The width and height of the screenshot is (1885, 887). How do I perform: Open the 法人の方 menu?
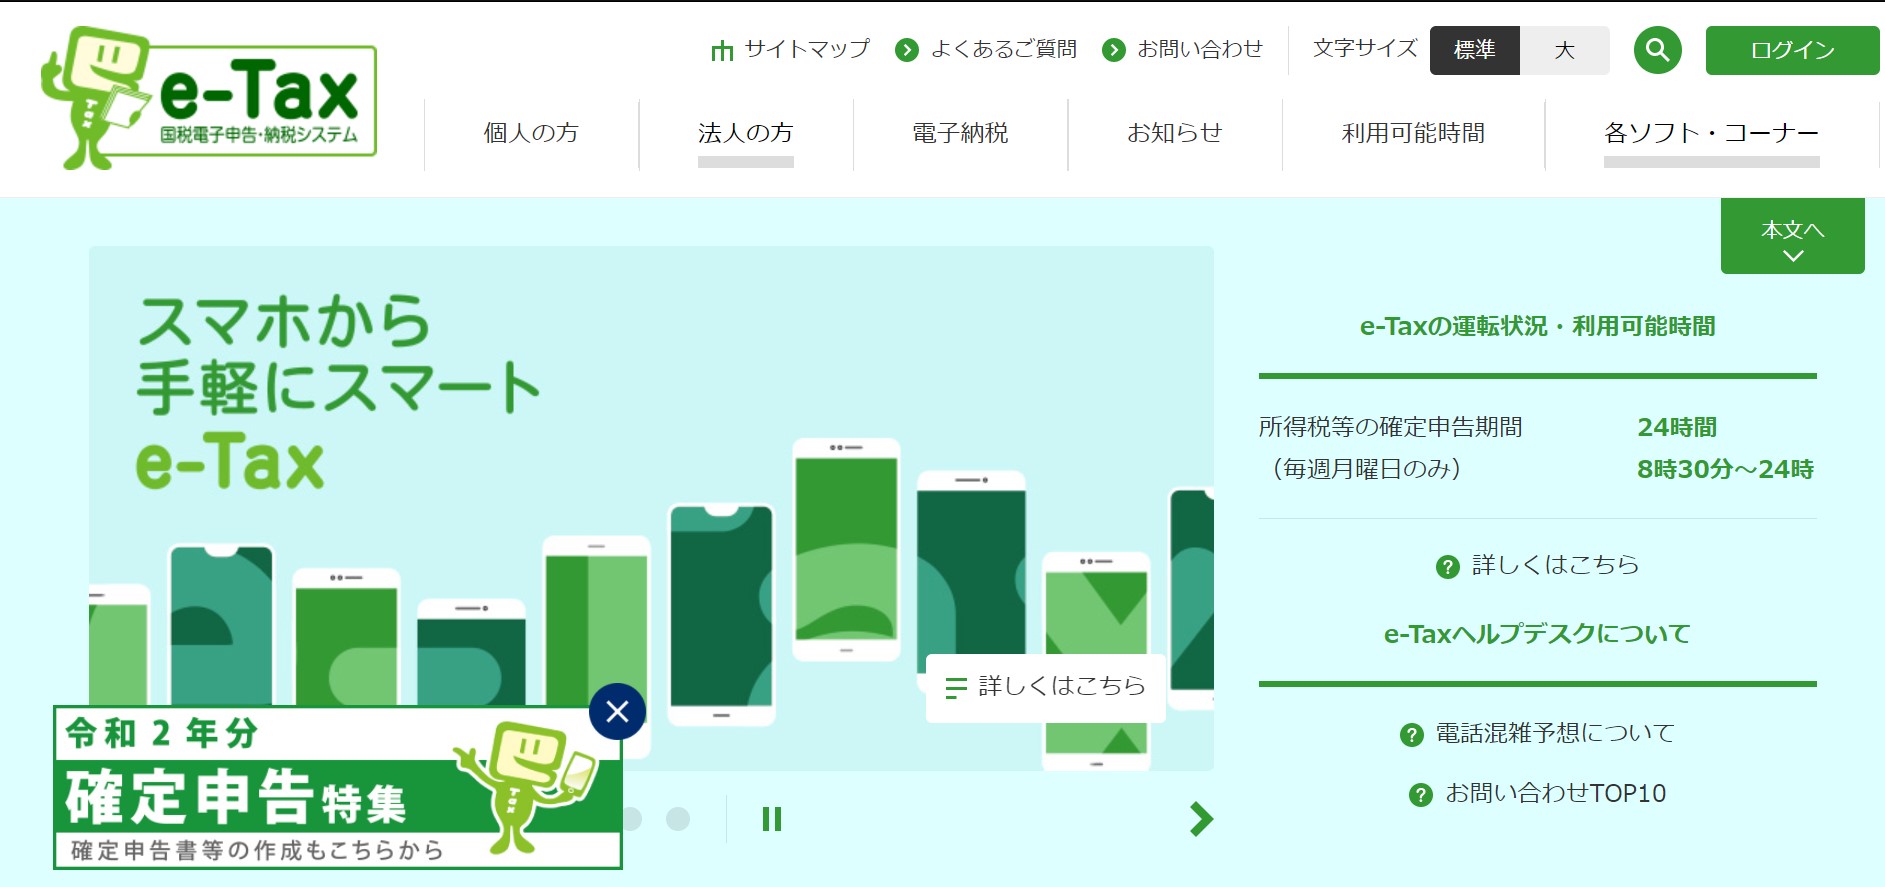click(x=745, y=133)
